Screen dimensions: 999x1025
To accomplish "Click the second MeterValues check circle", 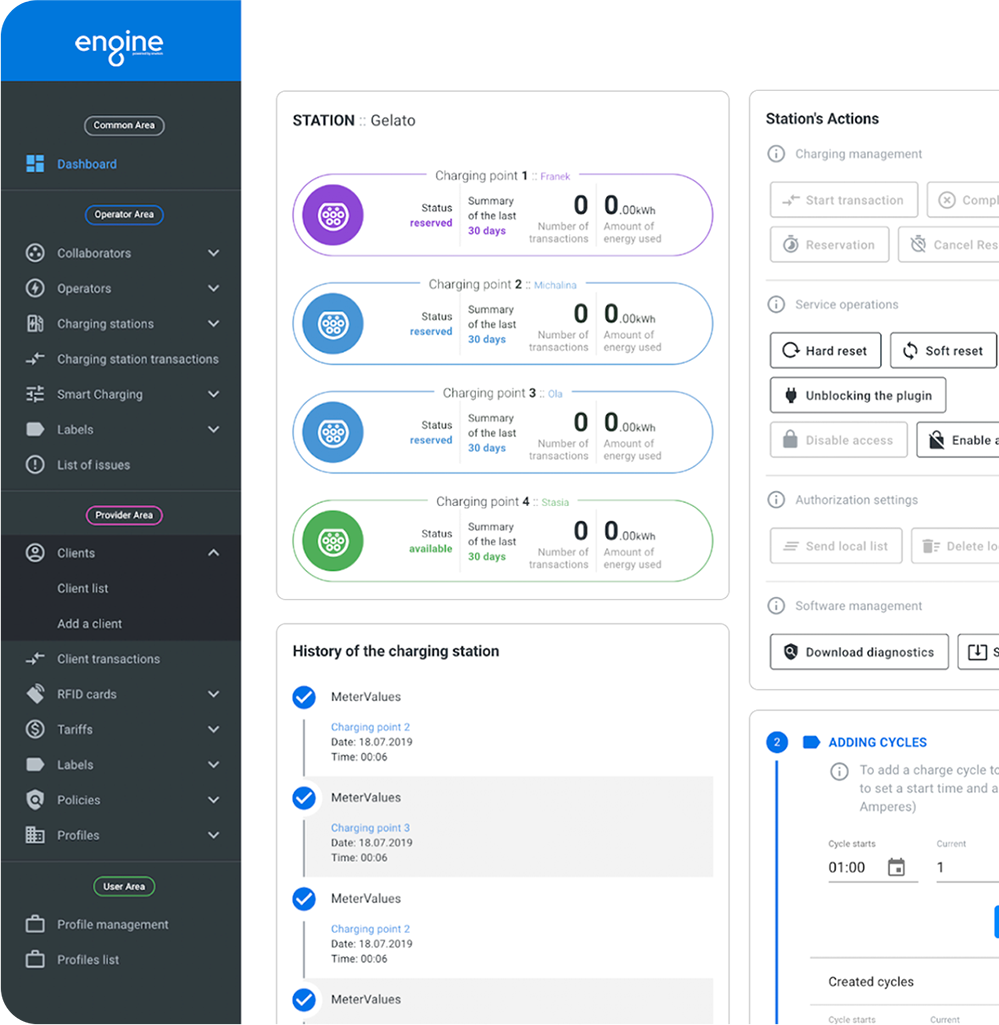I will pyautogui.click(x=304, y=798).
